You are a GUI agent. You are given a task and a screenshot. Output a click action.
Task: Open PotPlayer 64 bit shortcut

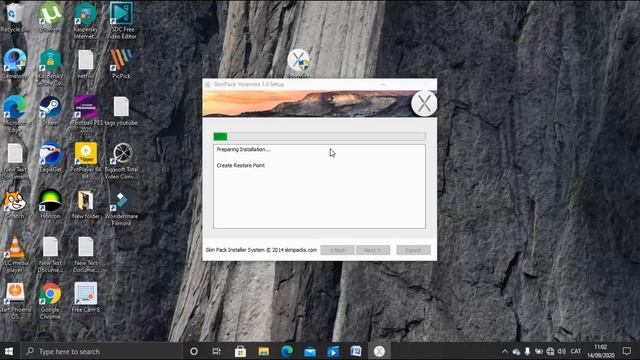86,161
